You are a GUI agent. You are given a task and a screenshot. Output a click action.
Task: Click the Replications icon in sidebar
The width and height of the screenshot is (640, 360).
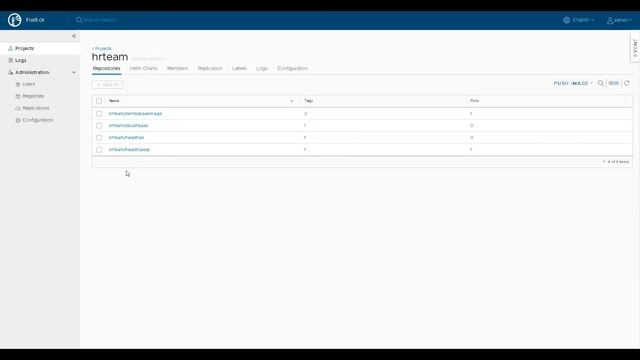tap(18, 108)
